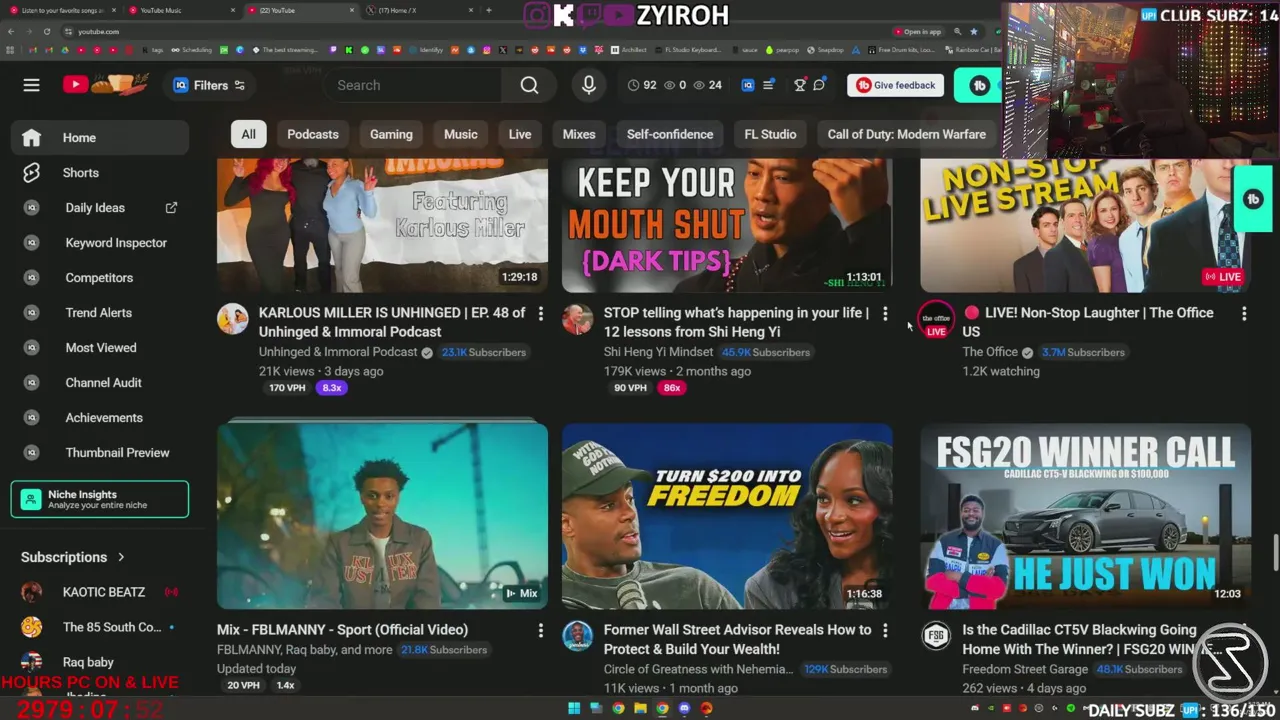Open Shorts from the sidebar
The image size is (1280, 720).
[x=100, y=173]
